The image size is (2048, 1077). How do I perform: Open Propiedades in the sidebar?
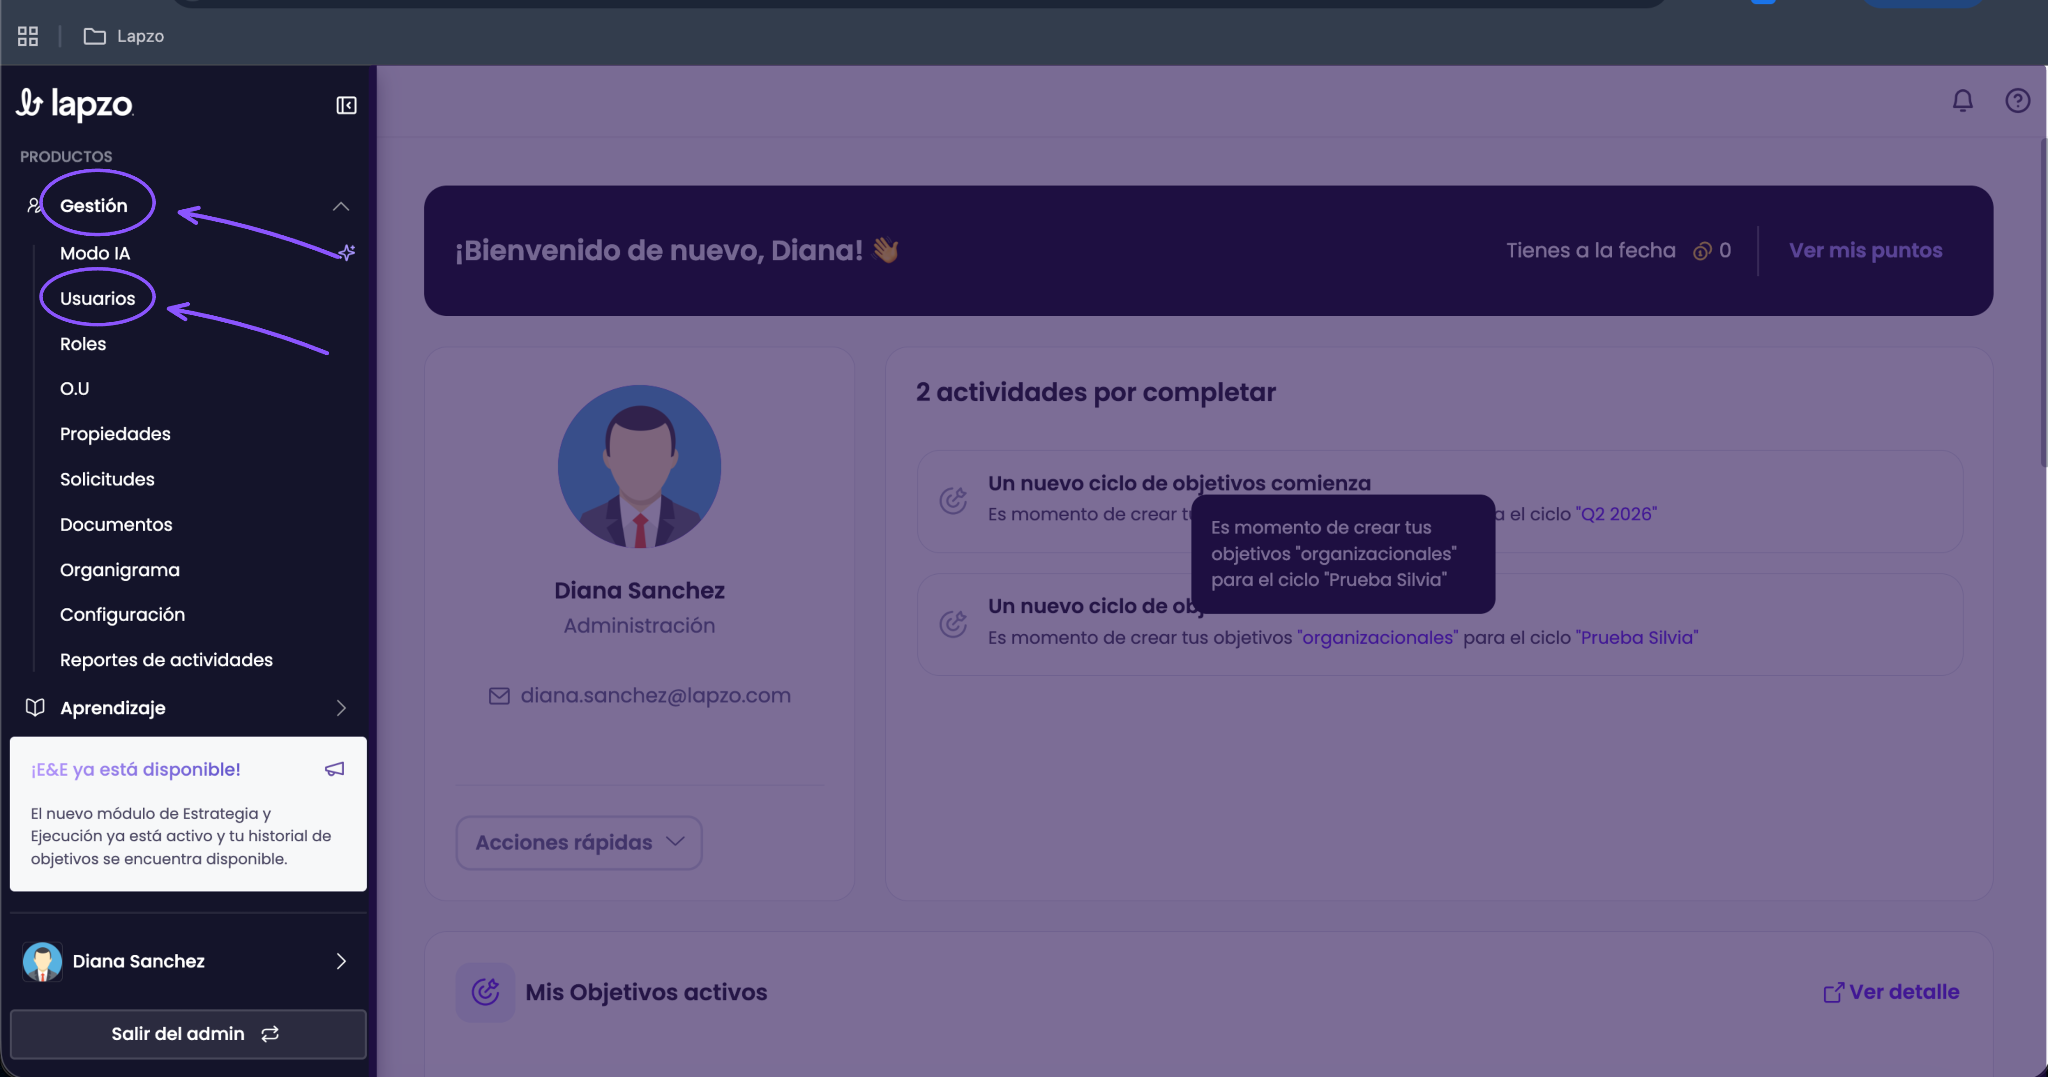(x=115, y=434)
